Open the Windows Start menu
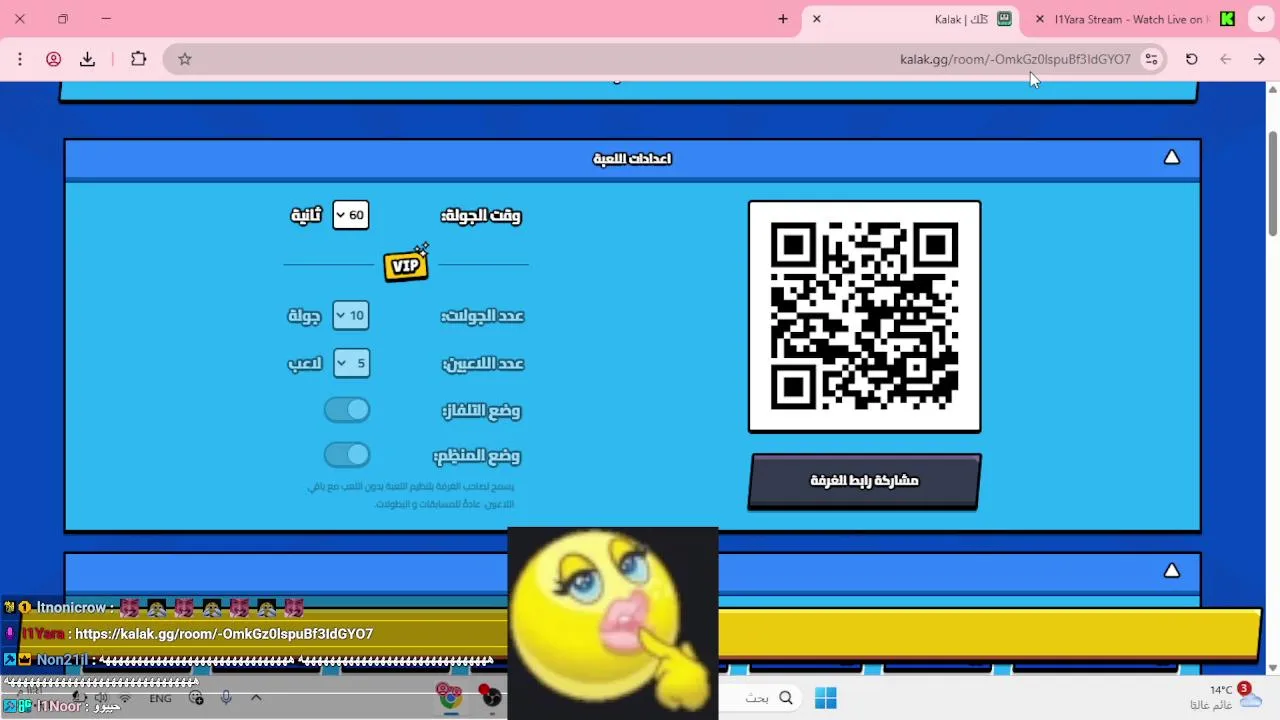Image resolution: width=1280 pixels, height=720 pixels. [825, 698]
